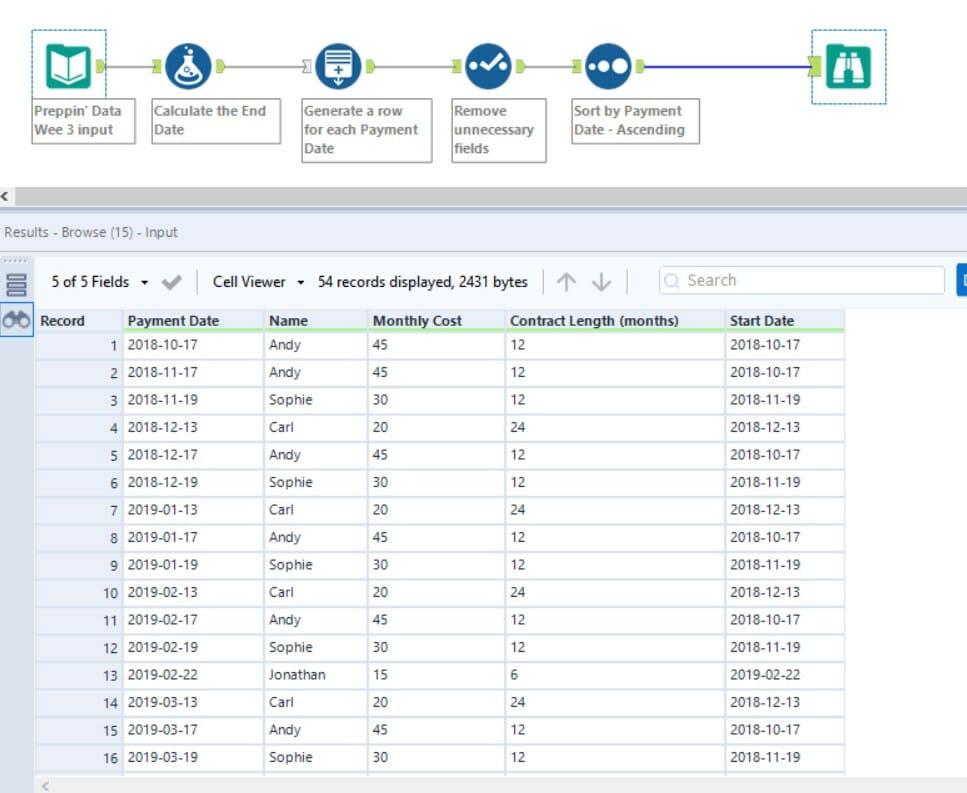Click the Formula tool flask icon
The image size is (967, 793).
click(x=187, y=66)
